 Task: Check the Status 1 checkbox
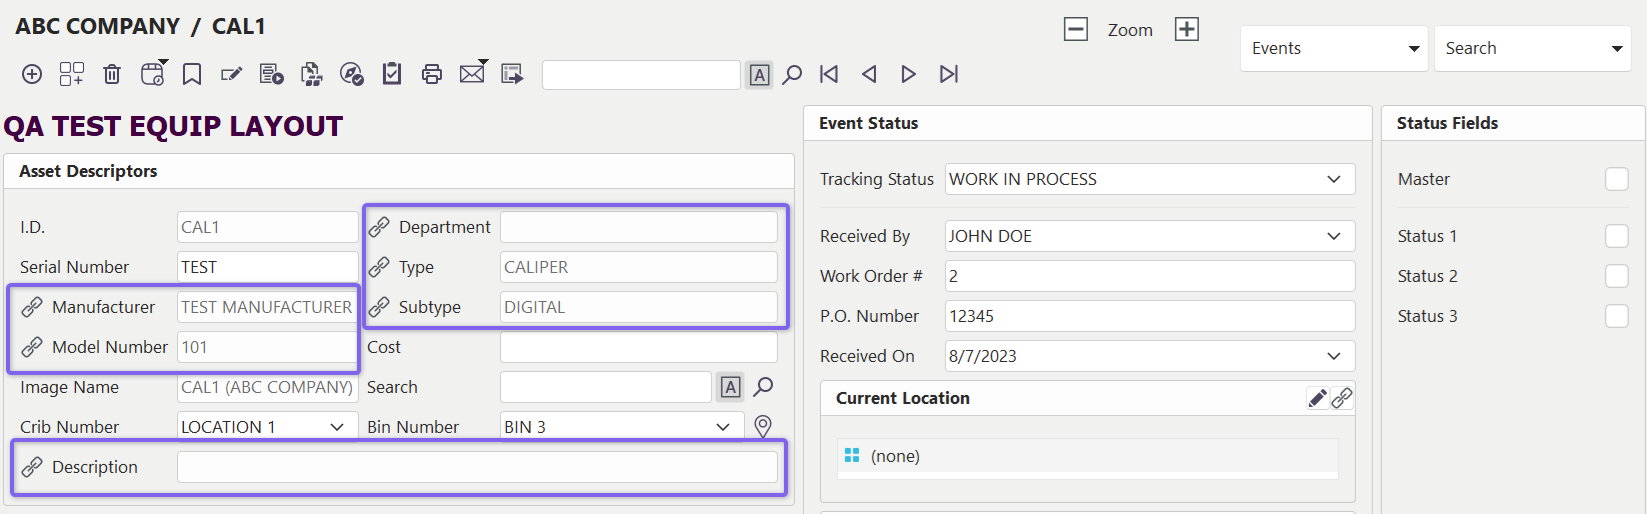pyautogui.click(x=1616, y=236)
